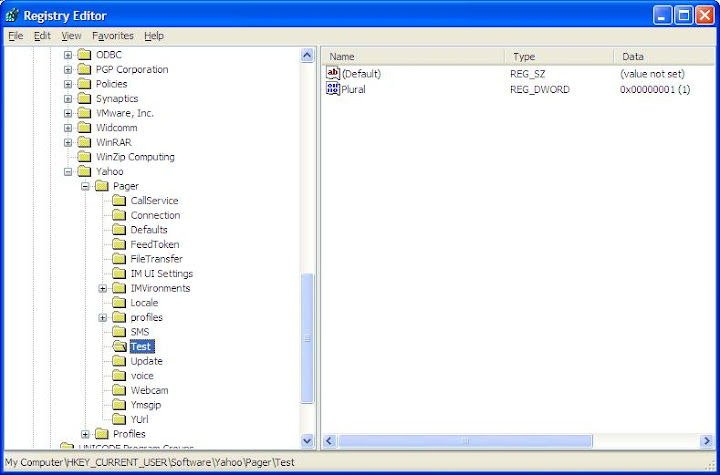Screen dimensions: 720x475
Task: Click the Webcam folder icon
Action: pyautogui.click(x=119, y=390)
